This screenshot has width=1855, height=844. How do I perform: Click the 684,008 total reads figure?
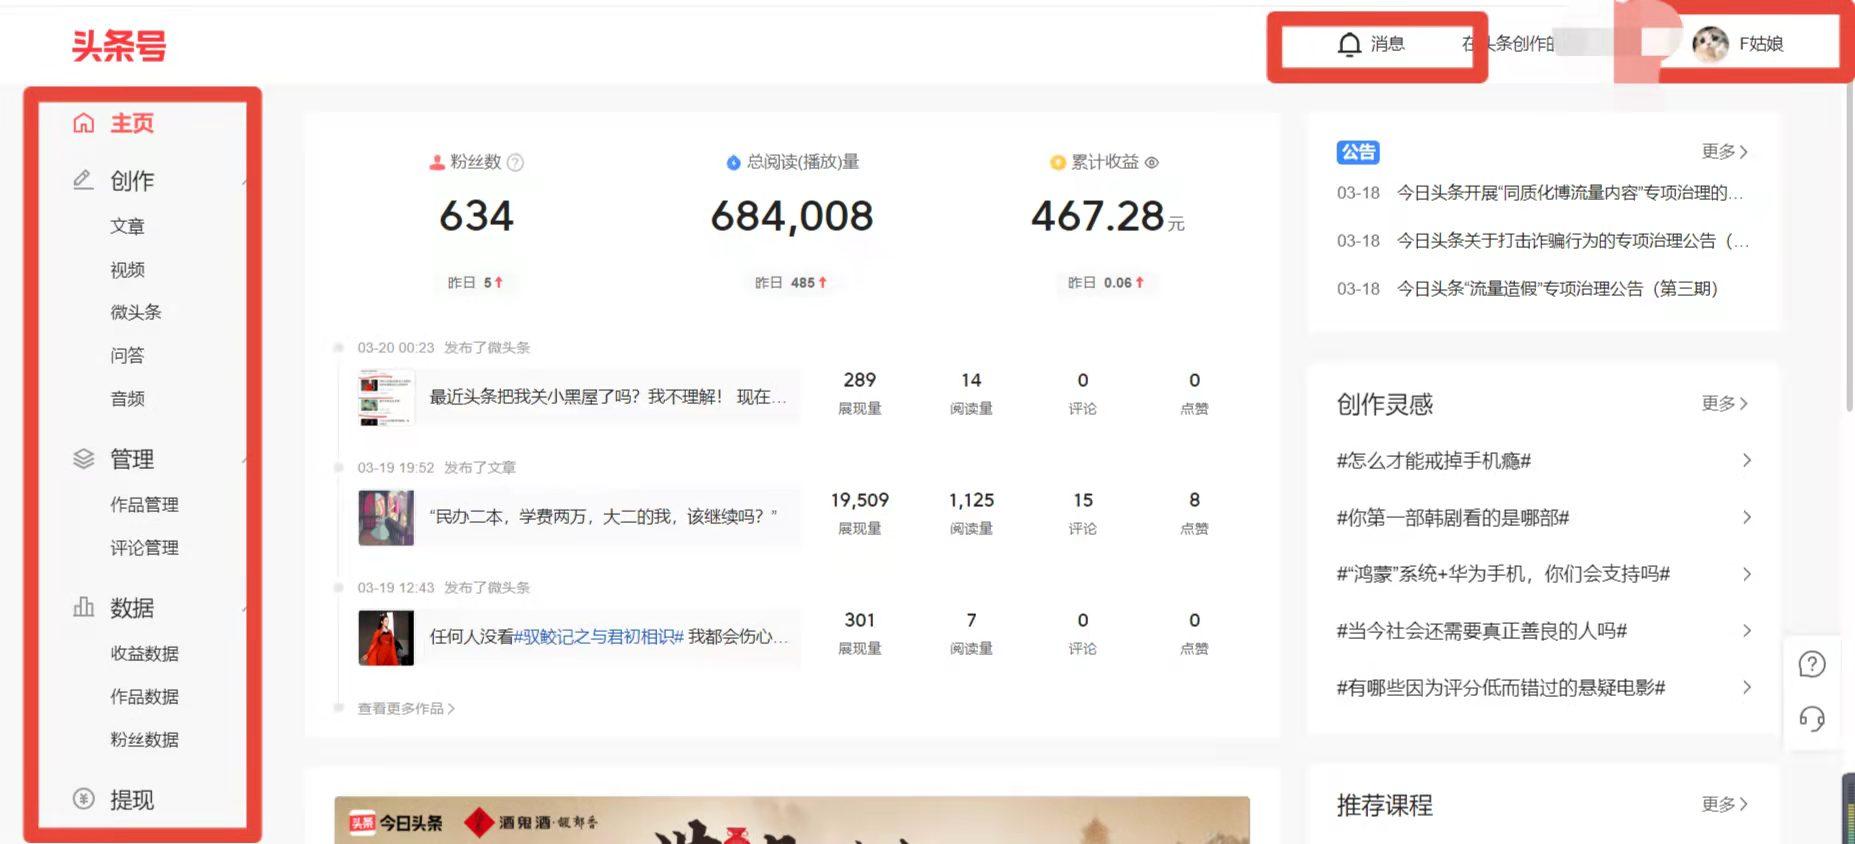[x=792, y=216]
